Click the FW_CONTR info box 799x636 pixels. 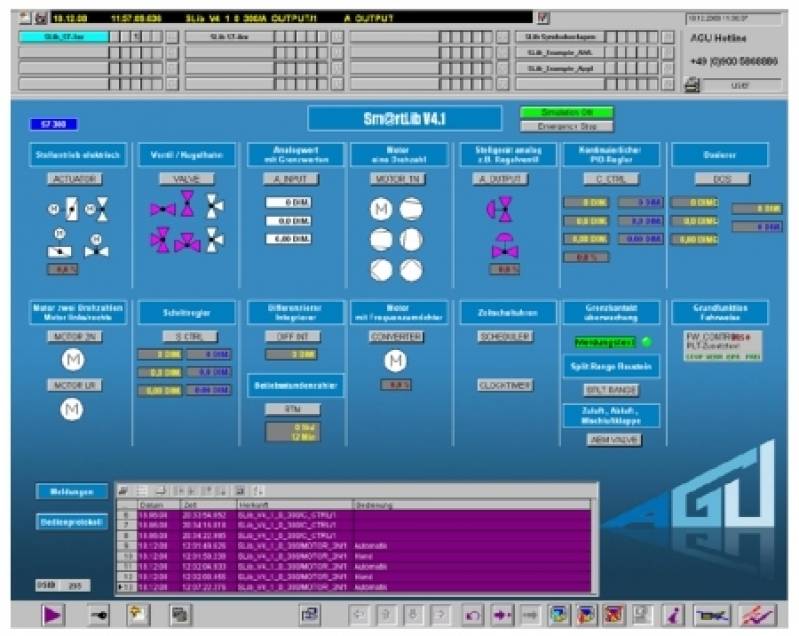click(723, 347)
